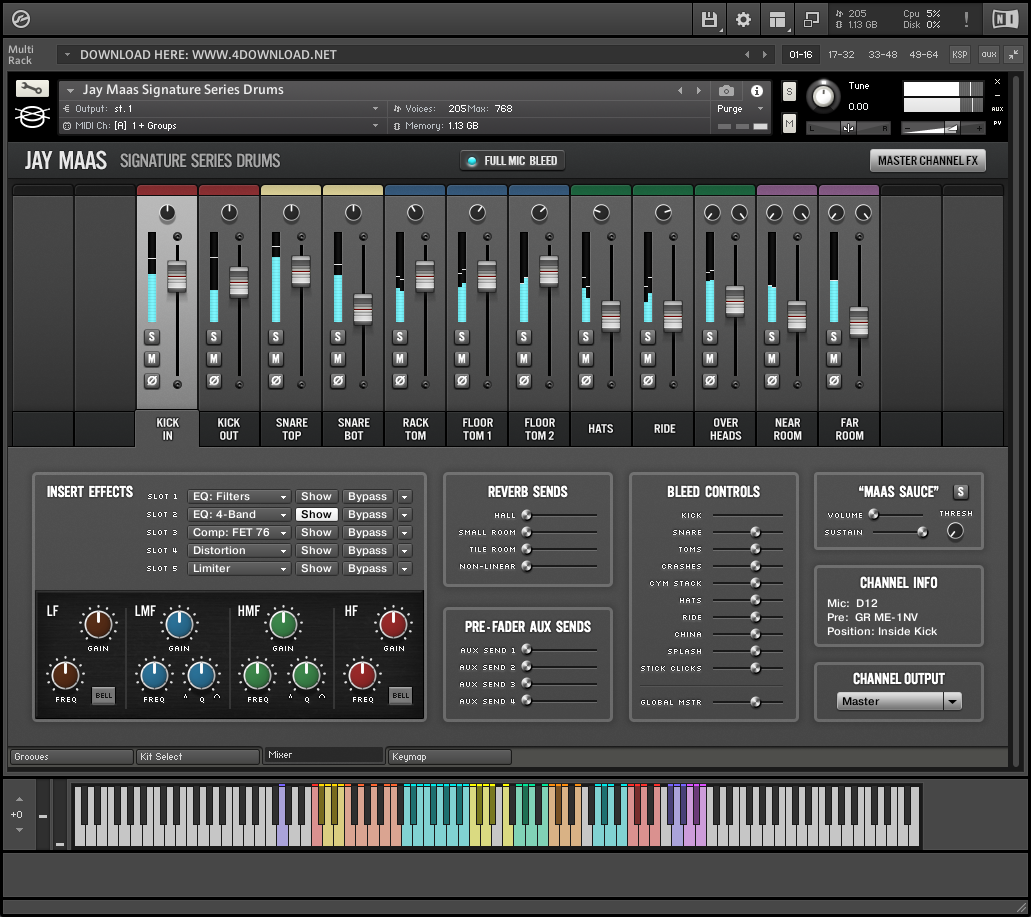Image resolution: width=1031 pixels, height=917 pixels.
Task: Bypass Slot 3 Comp FET 76
Action: point(367,532)
